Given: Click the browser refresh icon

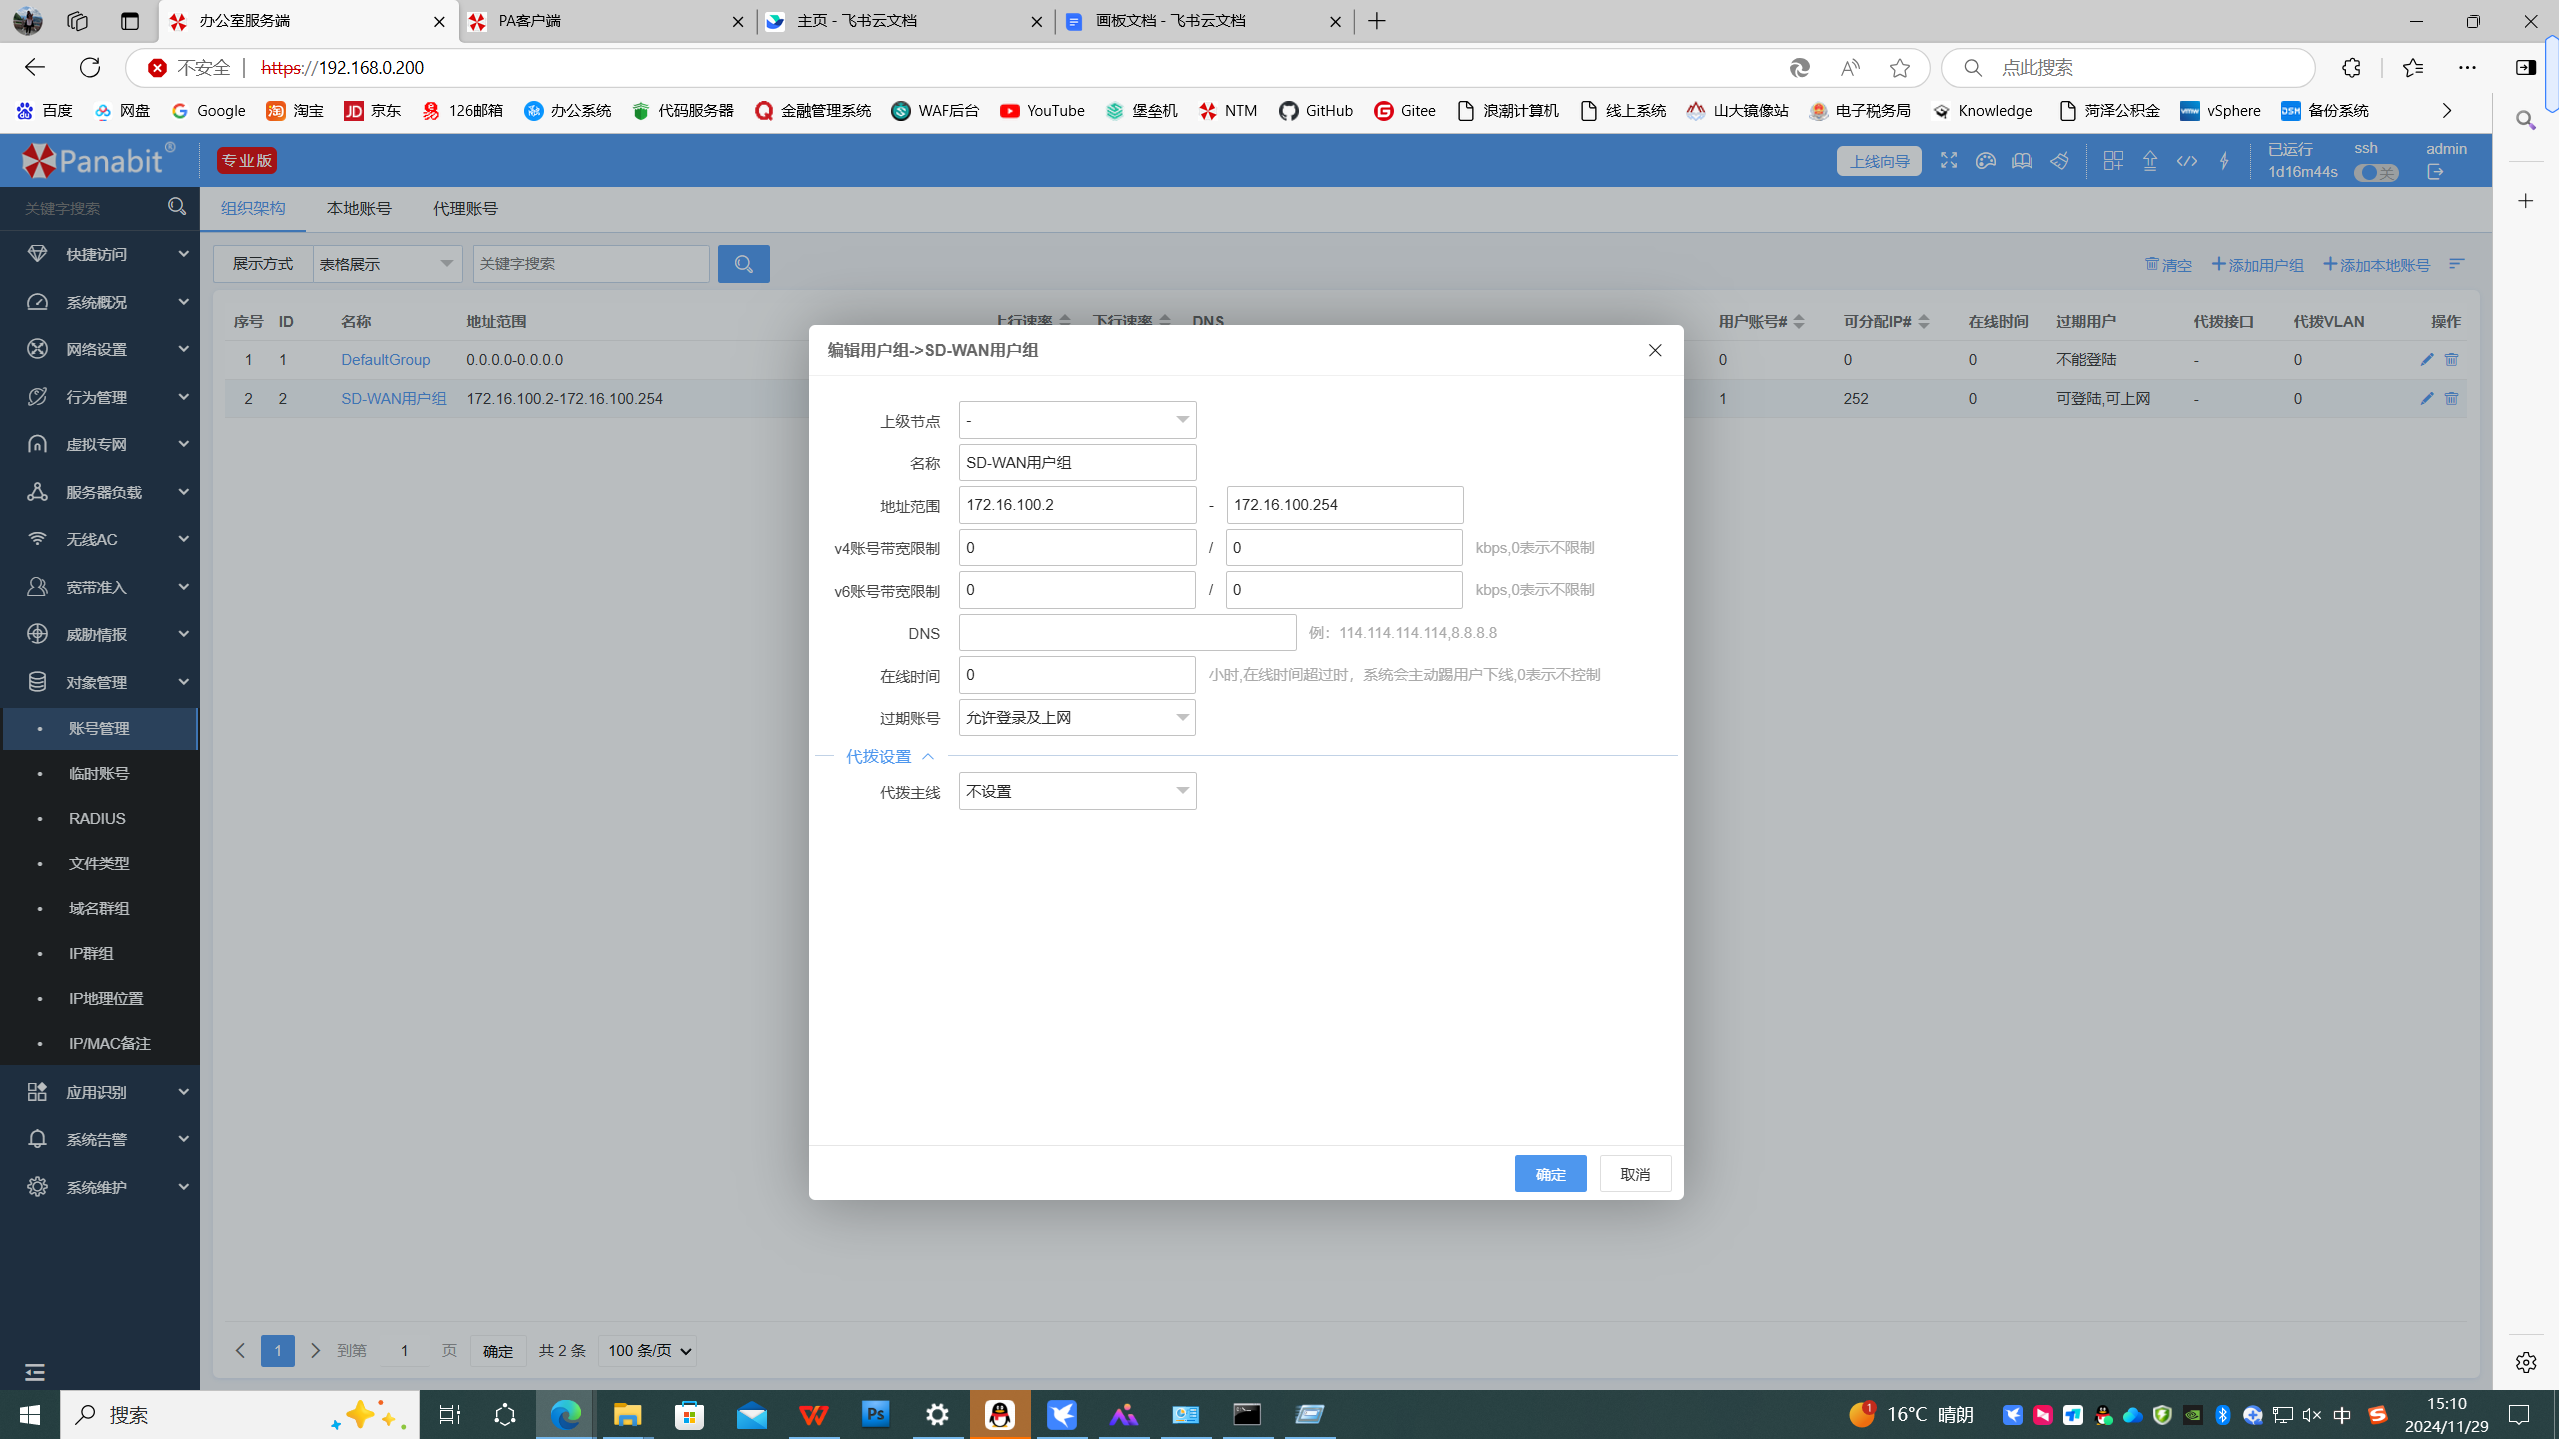Looking at the screenshot, I should pyautogui.click(x=90, y=67).
